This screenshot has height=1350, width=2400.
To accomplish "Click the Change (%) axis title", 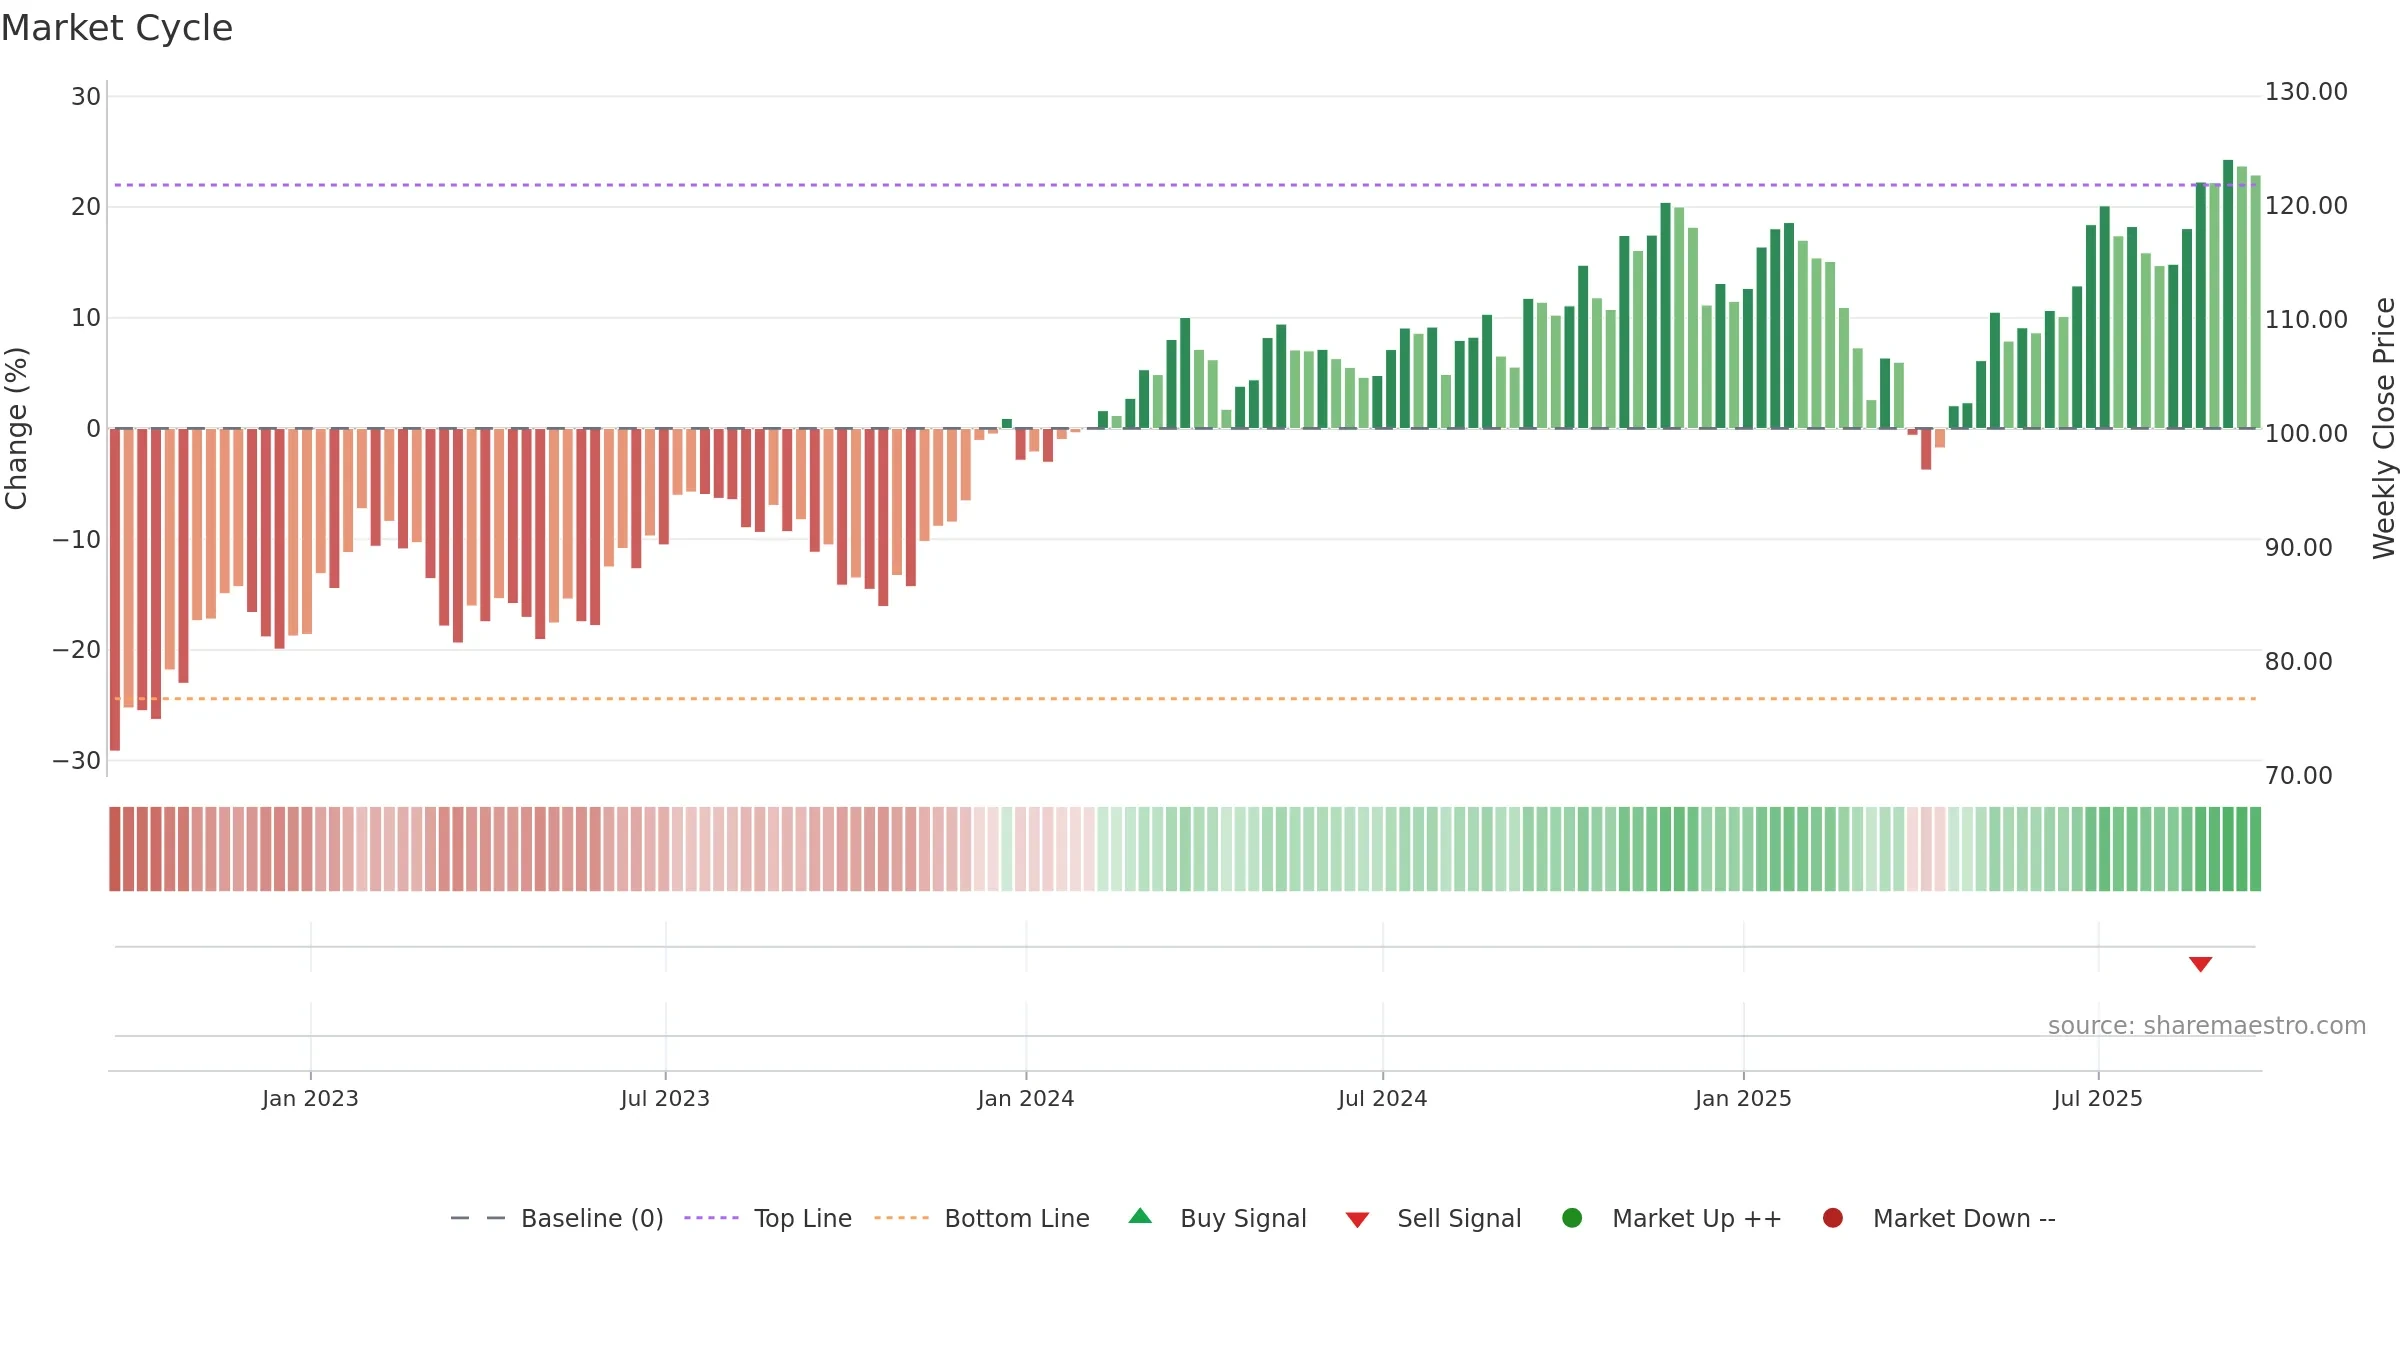I will click(x=16, y=428).
